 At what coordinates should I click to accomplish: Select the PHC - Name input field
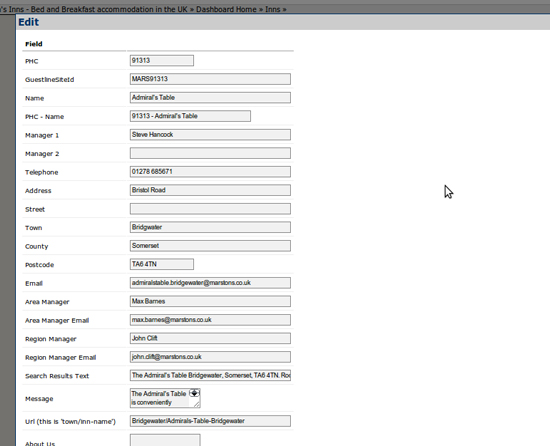190,116
